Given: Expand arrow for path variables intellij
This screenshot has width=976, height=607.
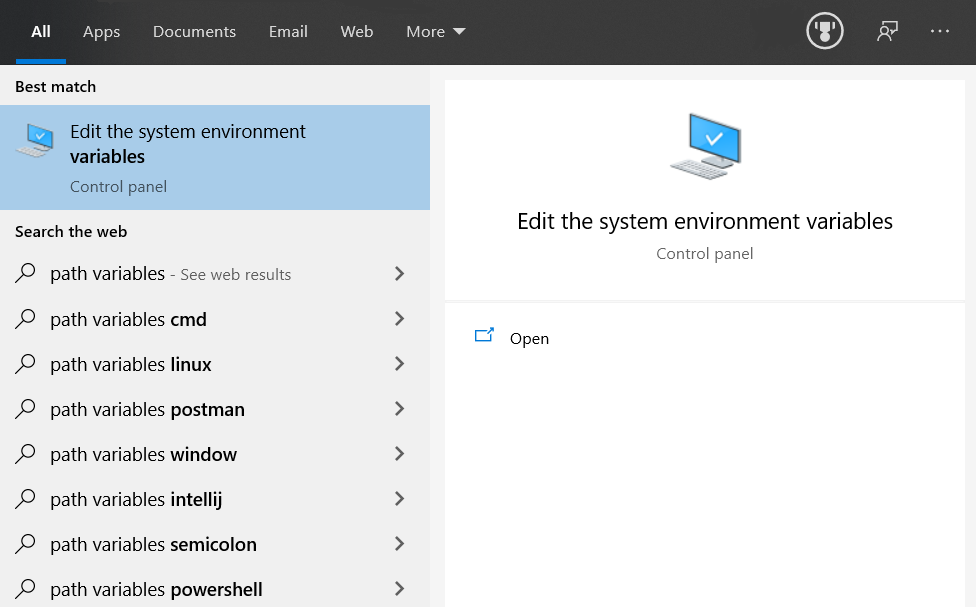Looking at the screenshot, I should (399, 499).
